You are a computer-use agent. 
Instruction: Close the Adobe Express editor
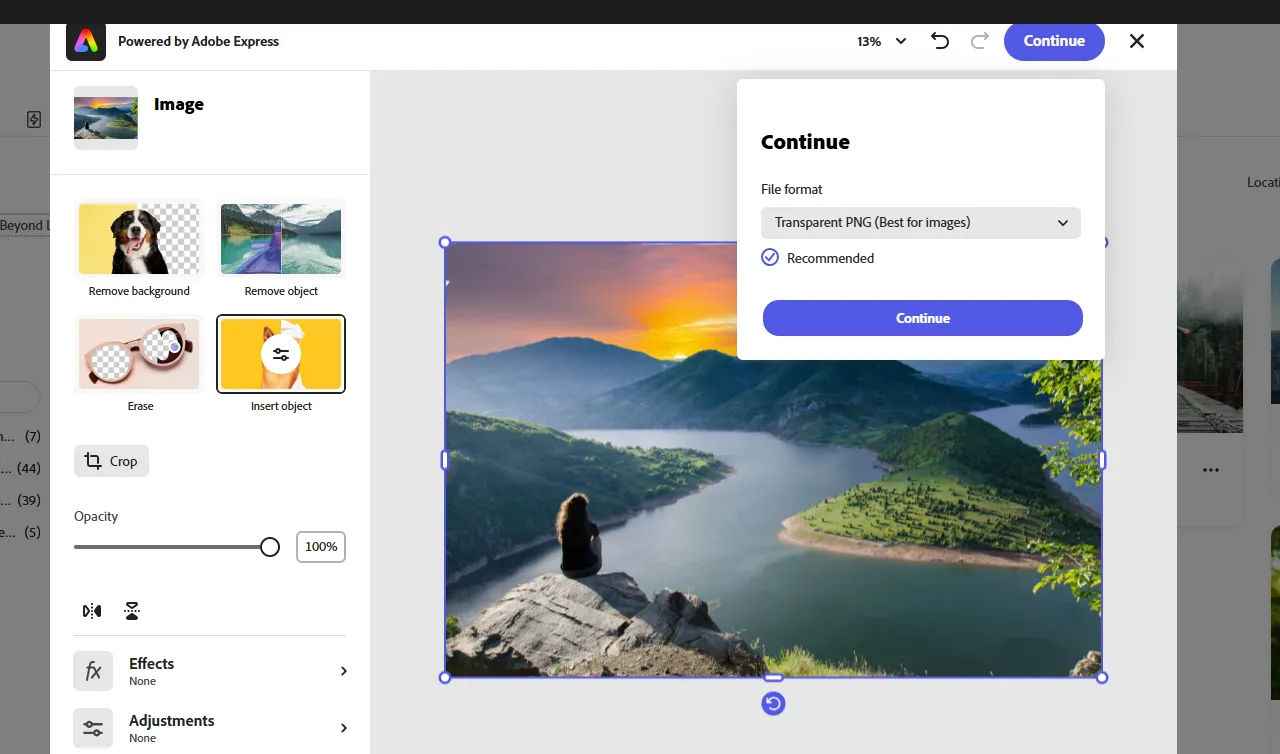pos(1137,41)
